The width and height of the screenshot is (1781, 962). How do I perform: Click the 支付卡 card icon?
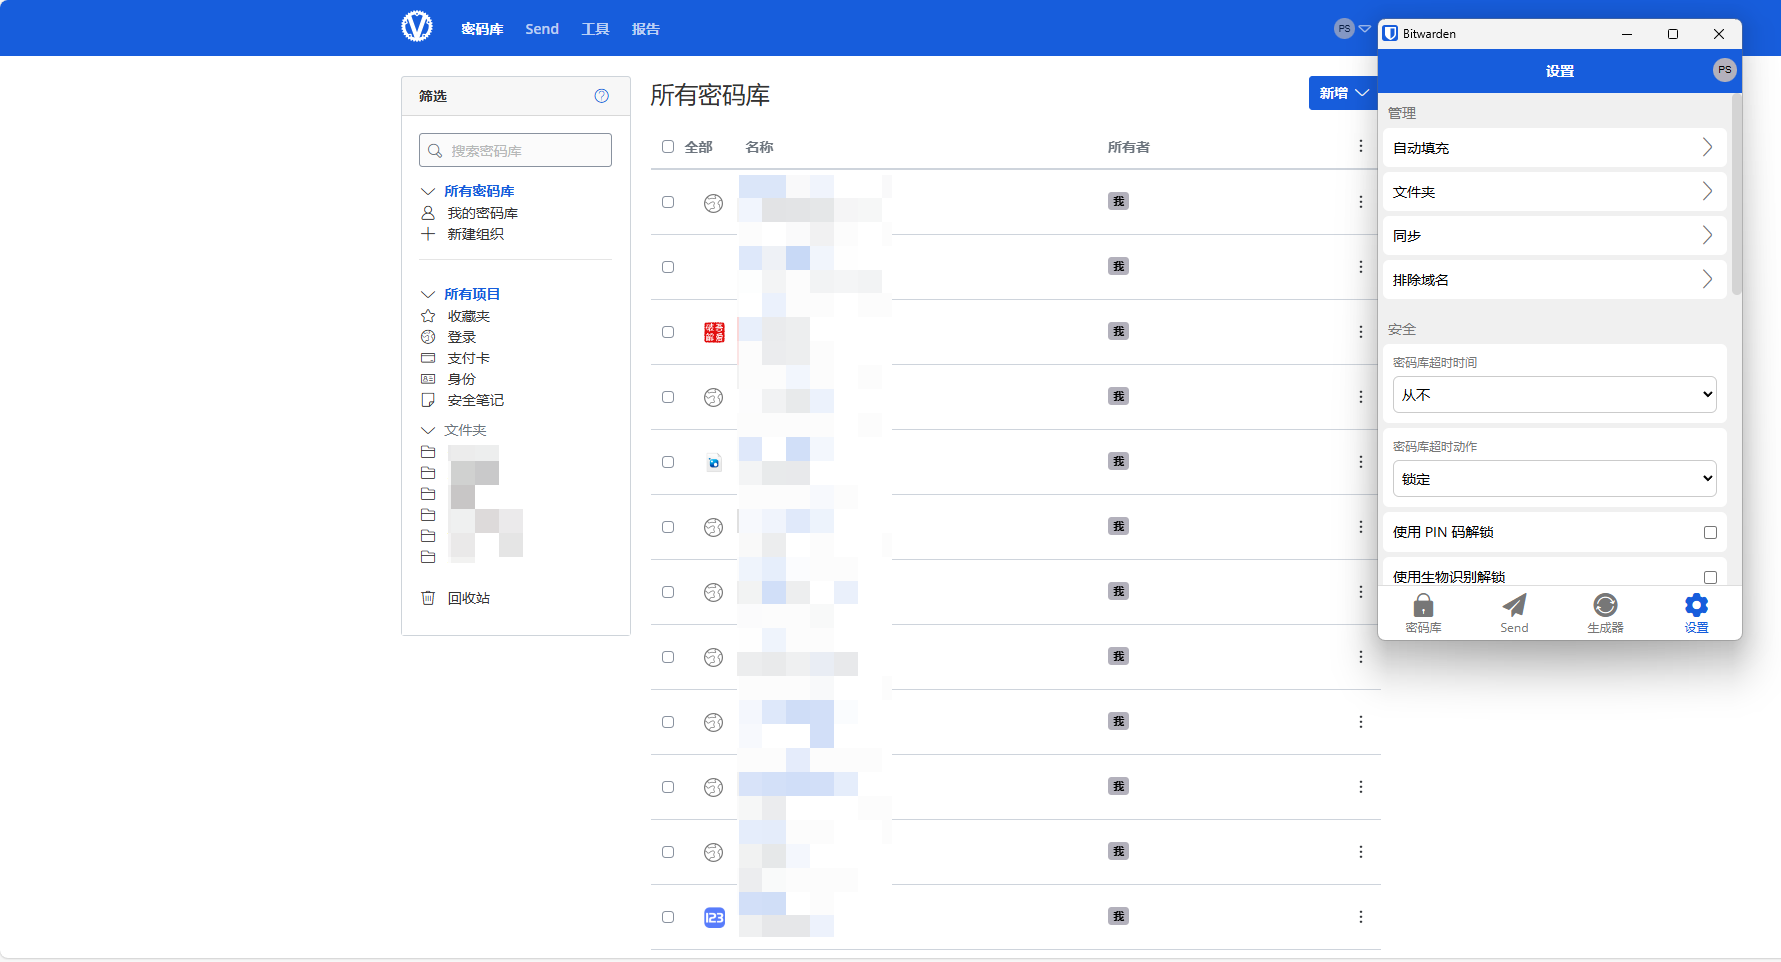click(428, 358)
